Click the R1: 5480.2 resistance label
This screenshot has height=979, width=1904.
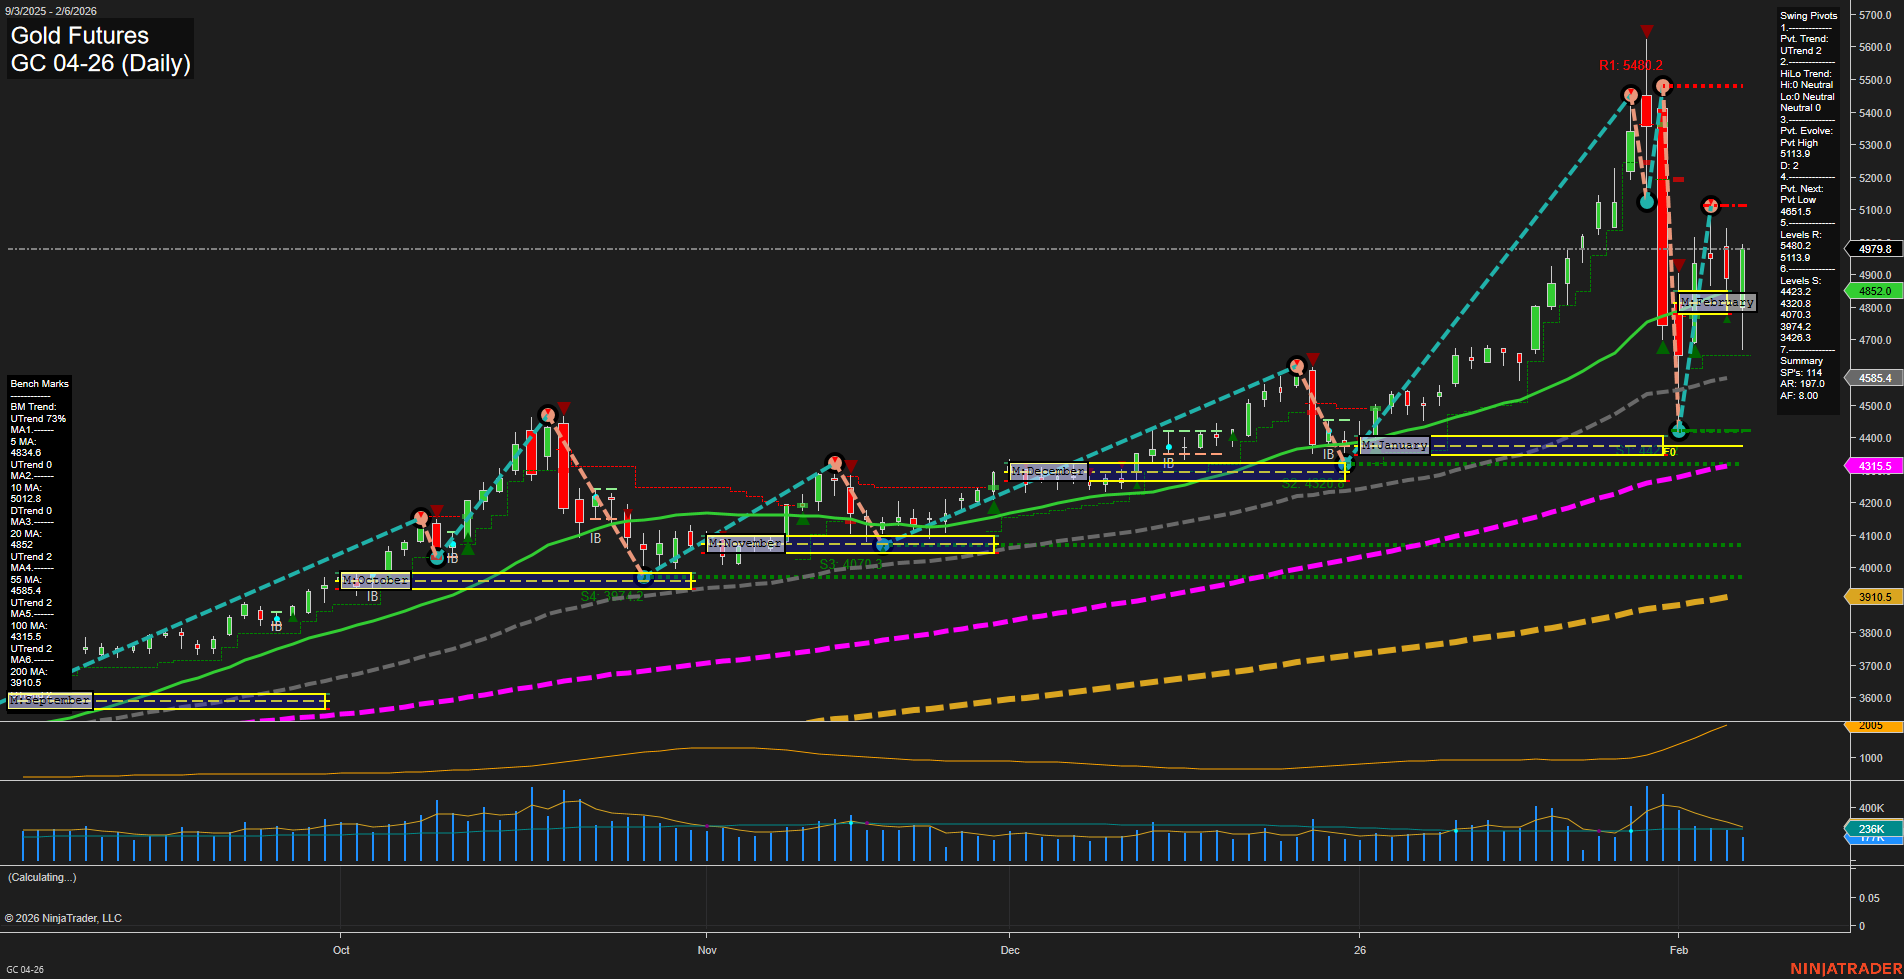(1631, 64)
